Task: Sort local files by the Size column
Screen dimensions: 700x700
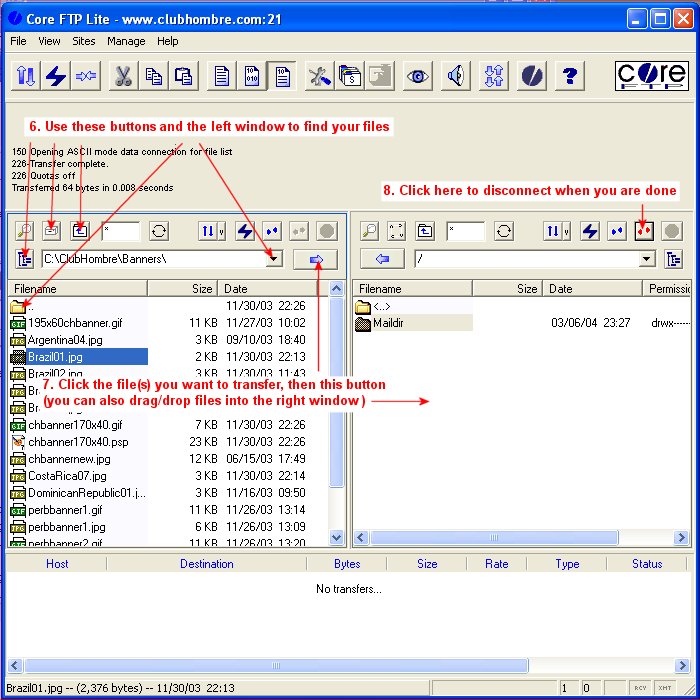Action: [x=182, y=289]
